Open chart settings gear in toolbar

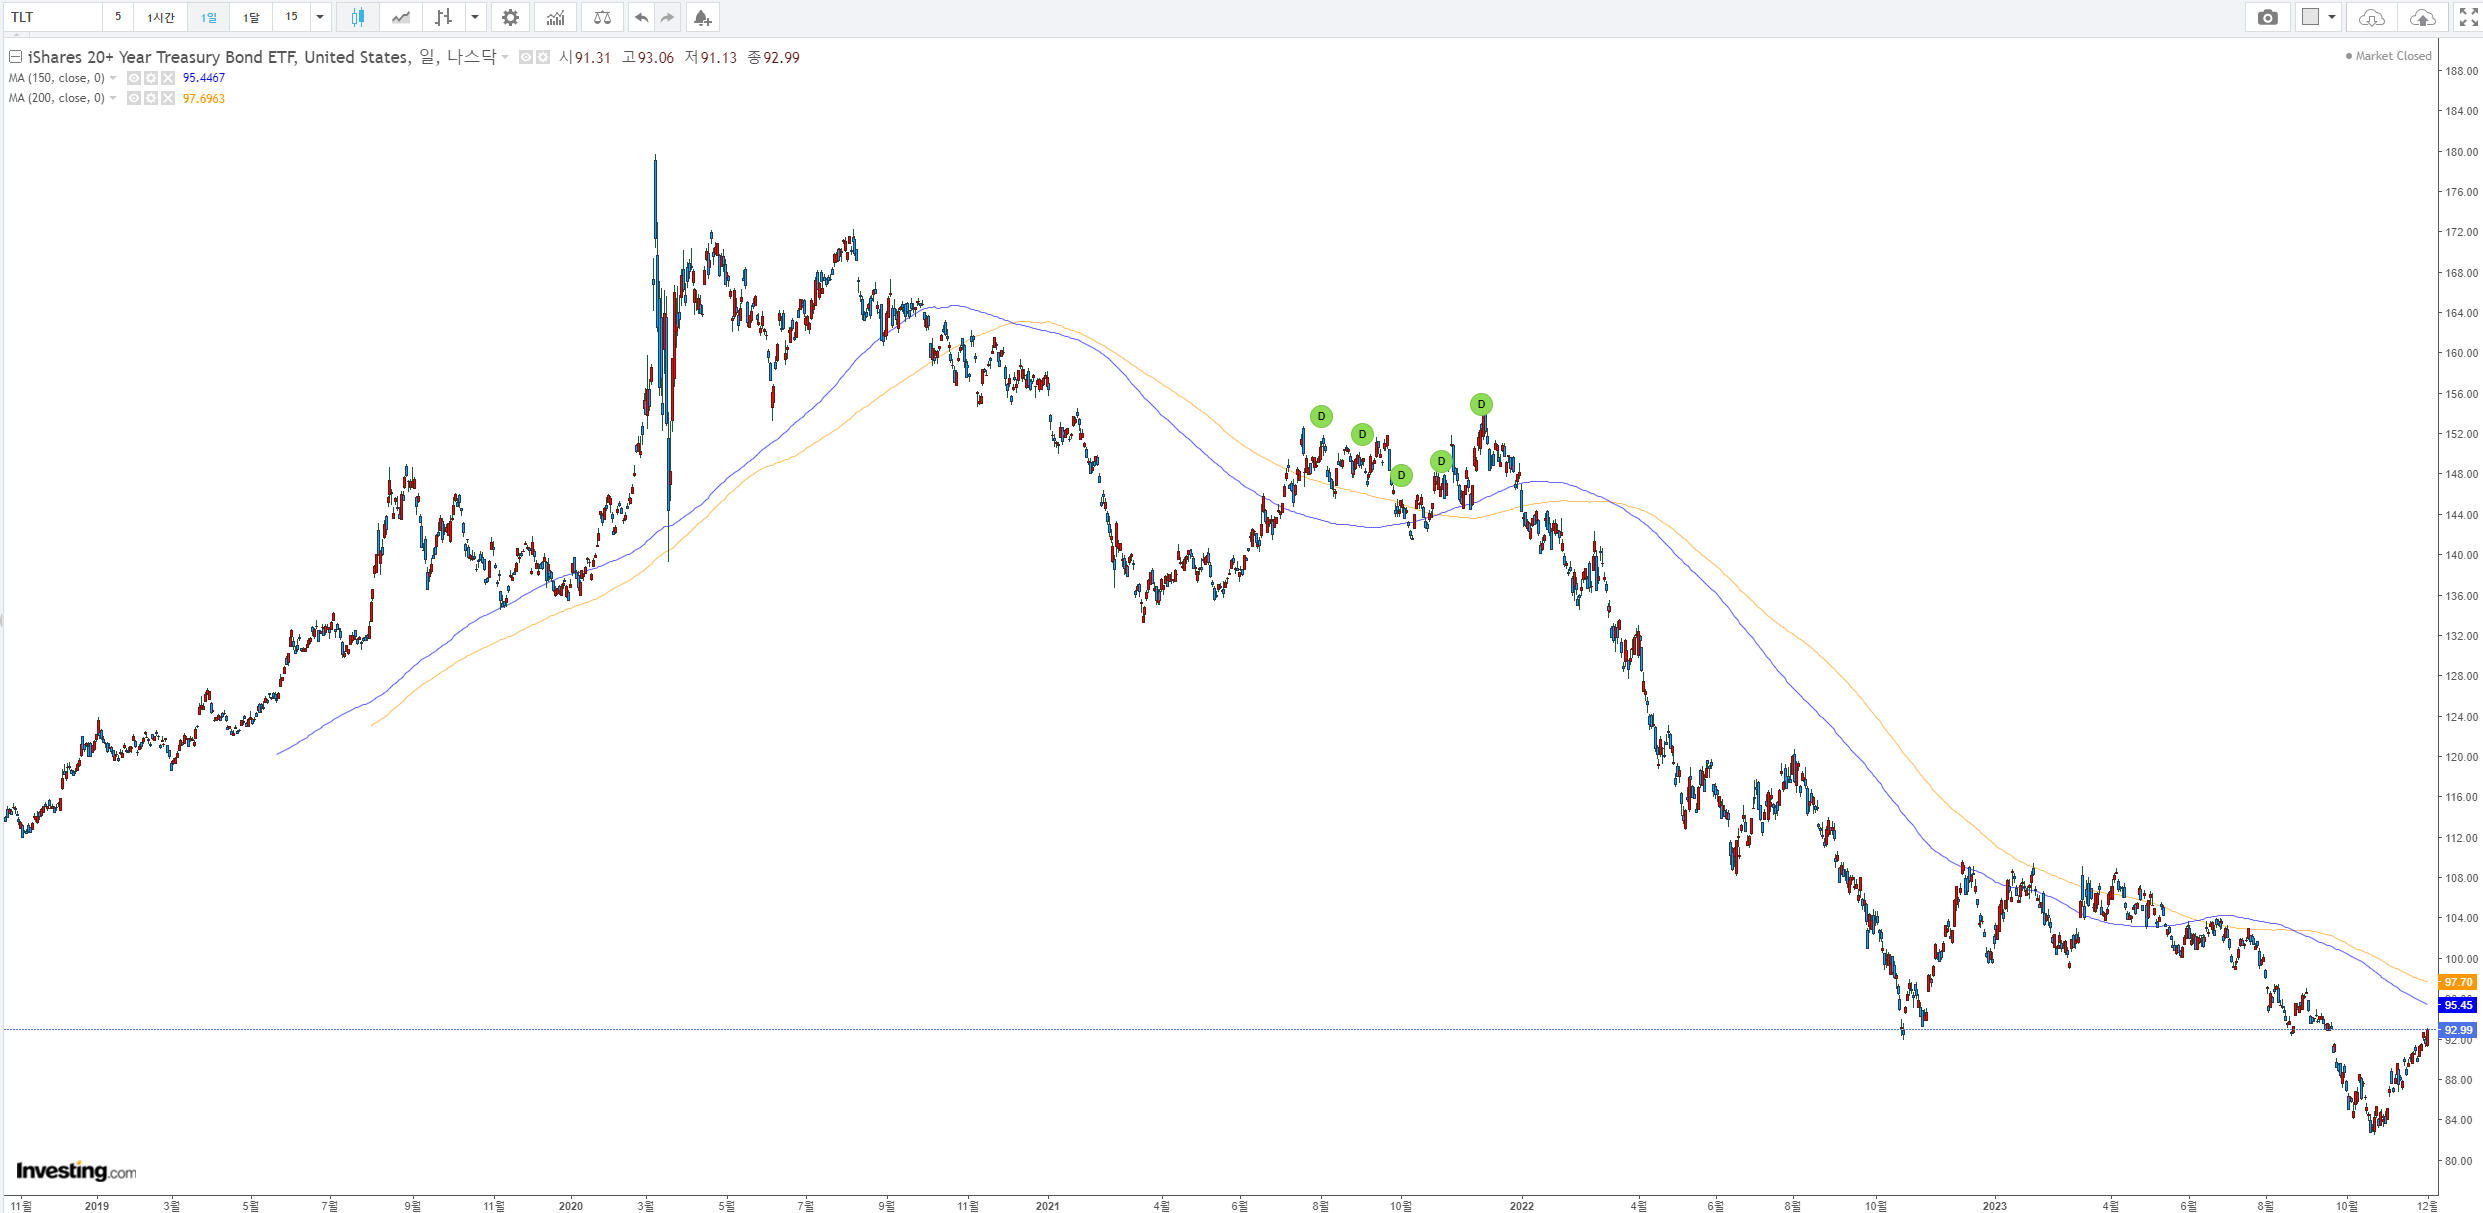510,17
